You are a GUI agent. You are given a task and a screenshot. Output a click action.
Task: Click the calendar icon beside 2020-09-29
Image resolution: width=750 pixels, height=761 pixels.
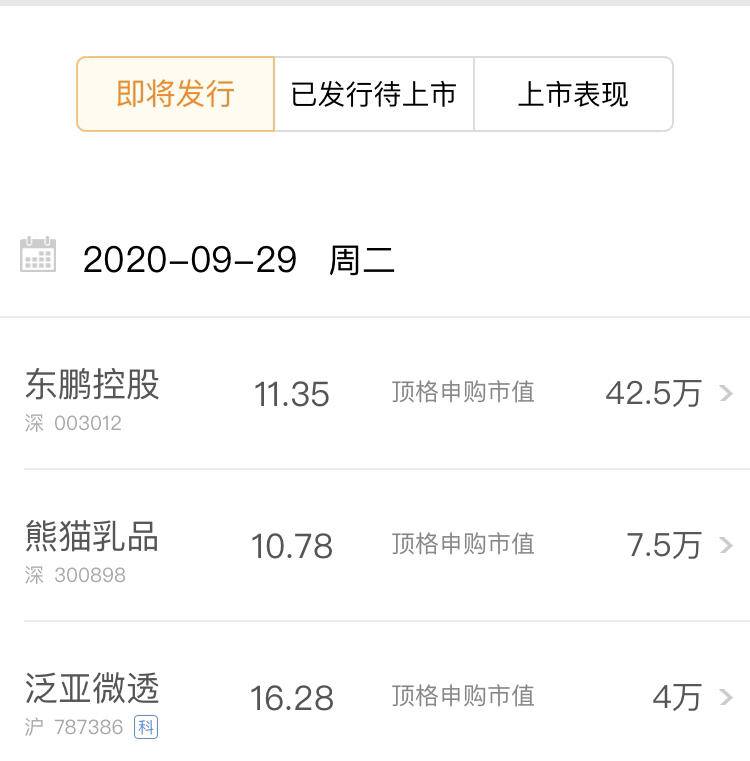tap(38, 254)
